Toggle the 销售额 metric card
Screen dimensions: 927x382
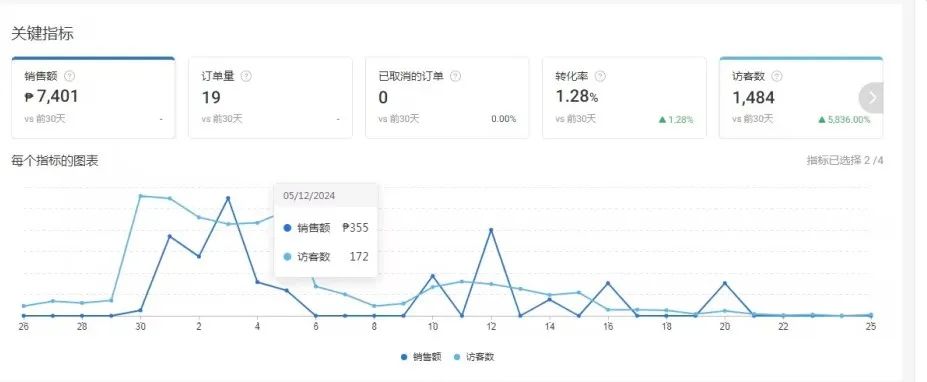point(93,98)
